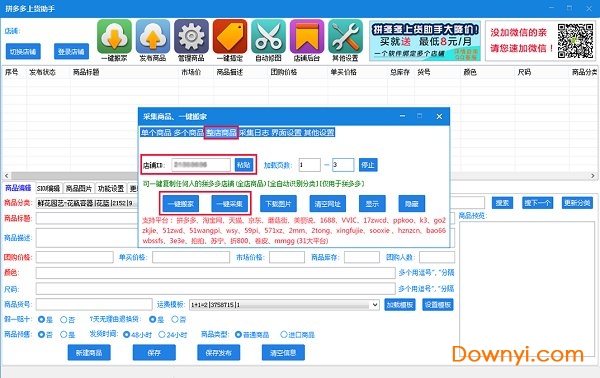The width and height of the screenshot is (600, 378).
Task: Open 店铺后台 purple bookmark icon
Action: tap(307, 36)
